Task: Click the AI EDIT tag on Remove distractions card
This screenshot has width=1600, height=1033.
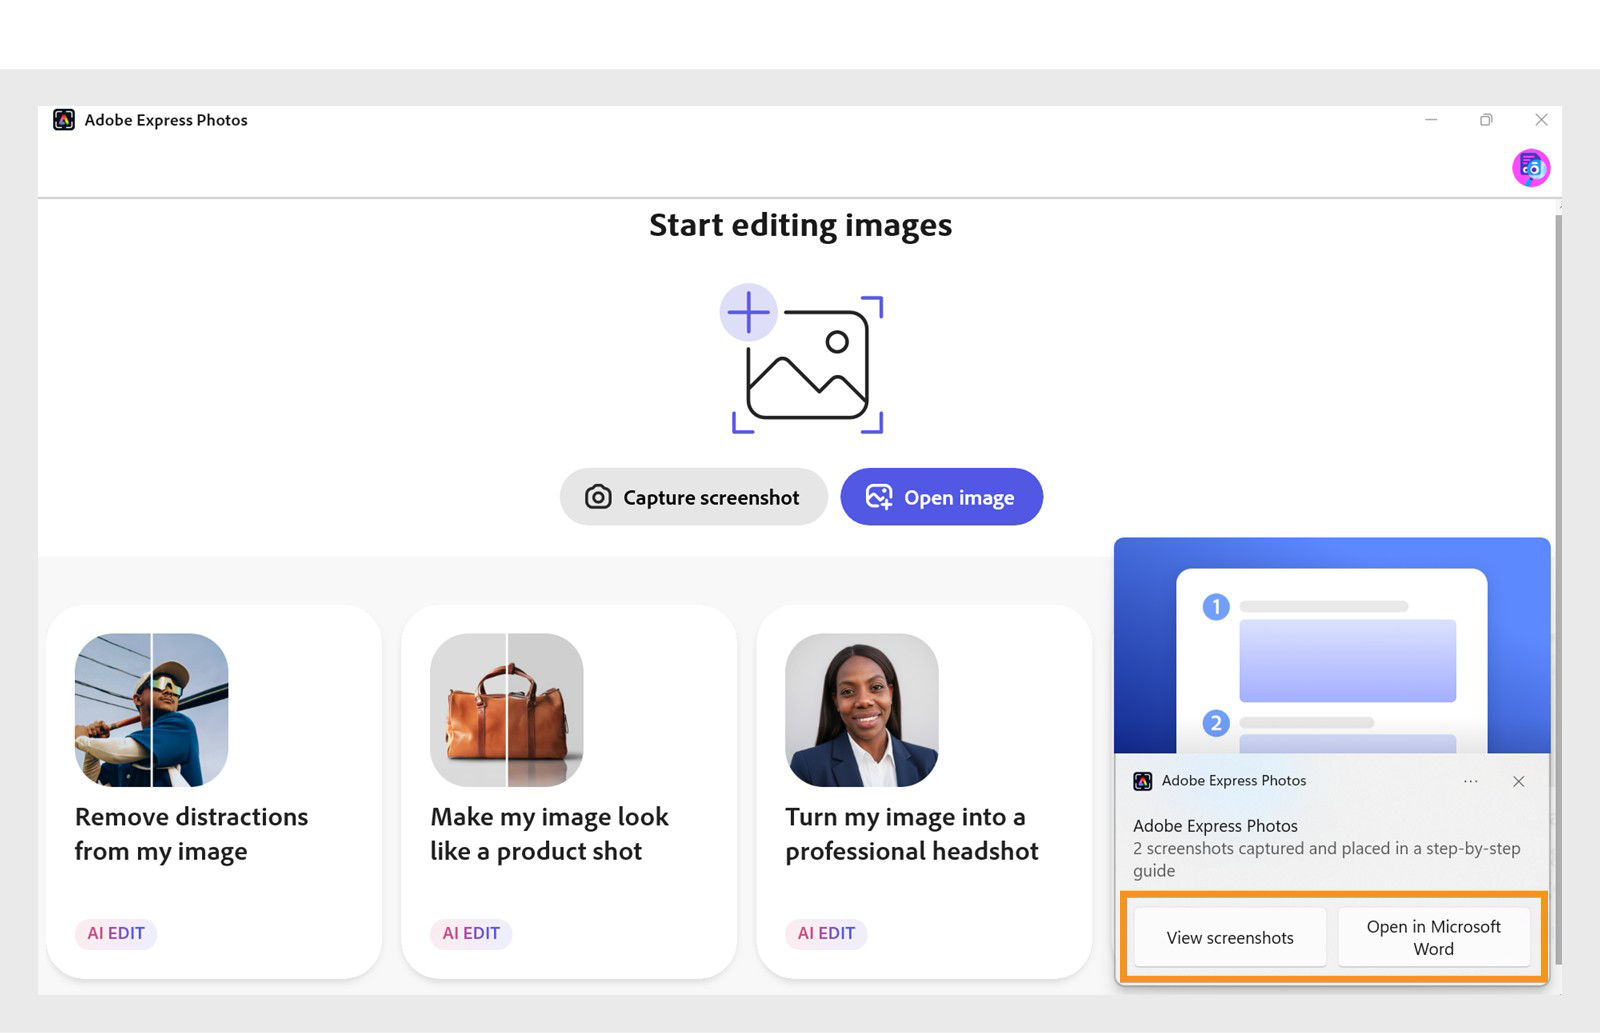Action: pyautogui.click(x=116, y=933)
